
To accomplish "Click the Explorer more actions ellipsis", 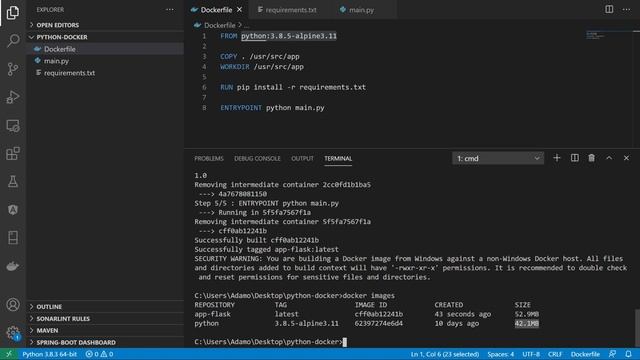I will click(169, 9).
